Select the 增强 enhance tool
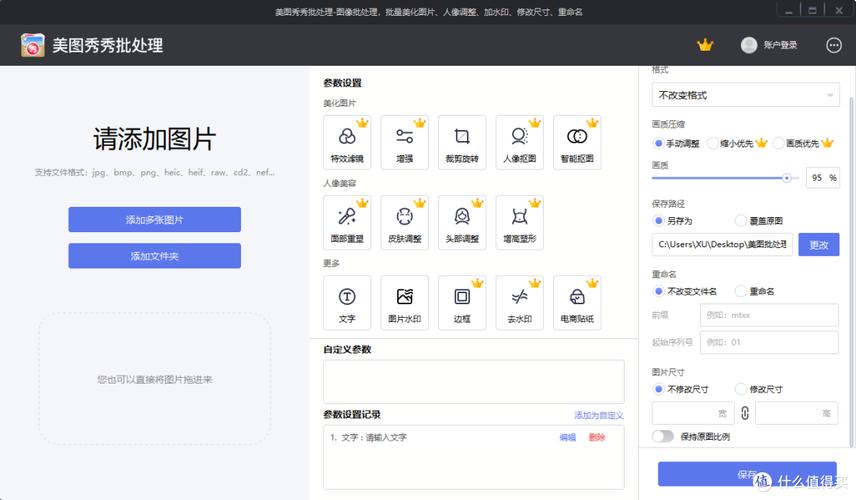Screen dimensions: 856x500 (x=405, y=142)
